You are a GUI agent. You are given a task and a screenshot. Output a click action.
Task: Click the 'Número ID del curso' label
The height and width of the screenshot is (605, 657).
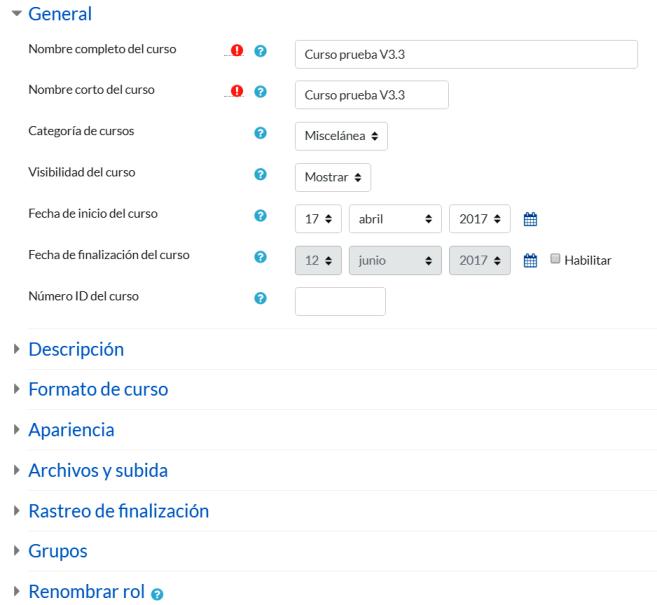(83, 296)
